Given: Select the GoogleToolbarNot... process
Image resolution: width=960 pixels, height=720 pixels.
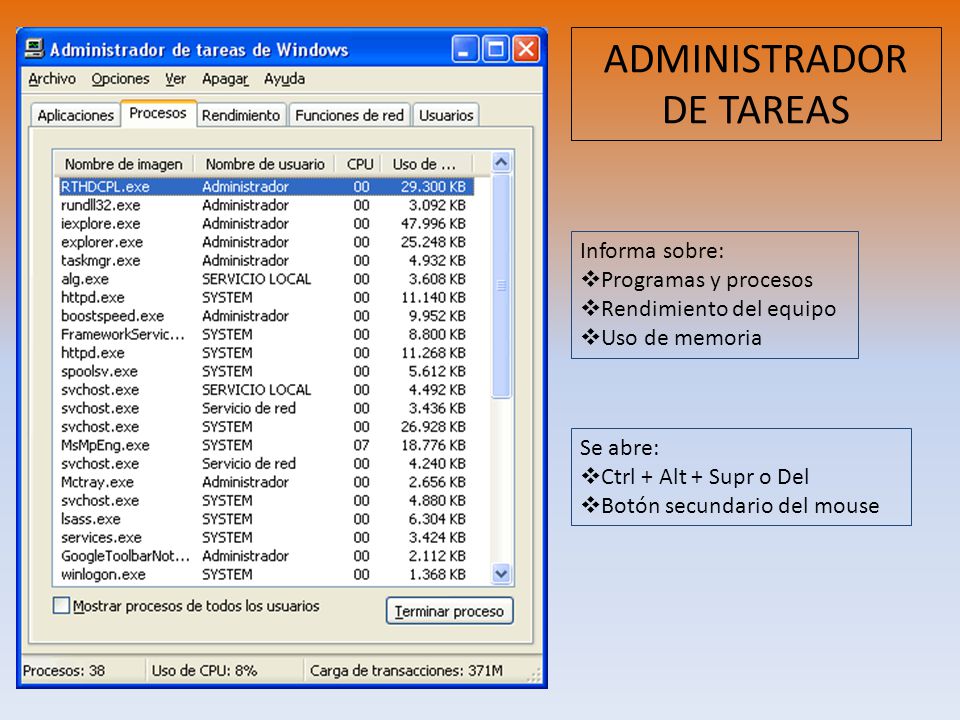Looking at the screenshot, I should (266, 556).
